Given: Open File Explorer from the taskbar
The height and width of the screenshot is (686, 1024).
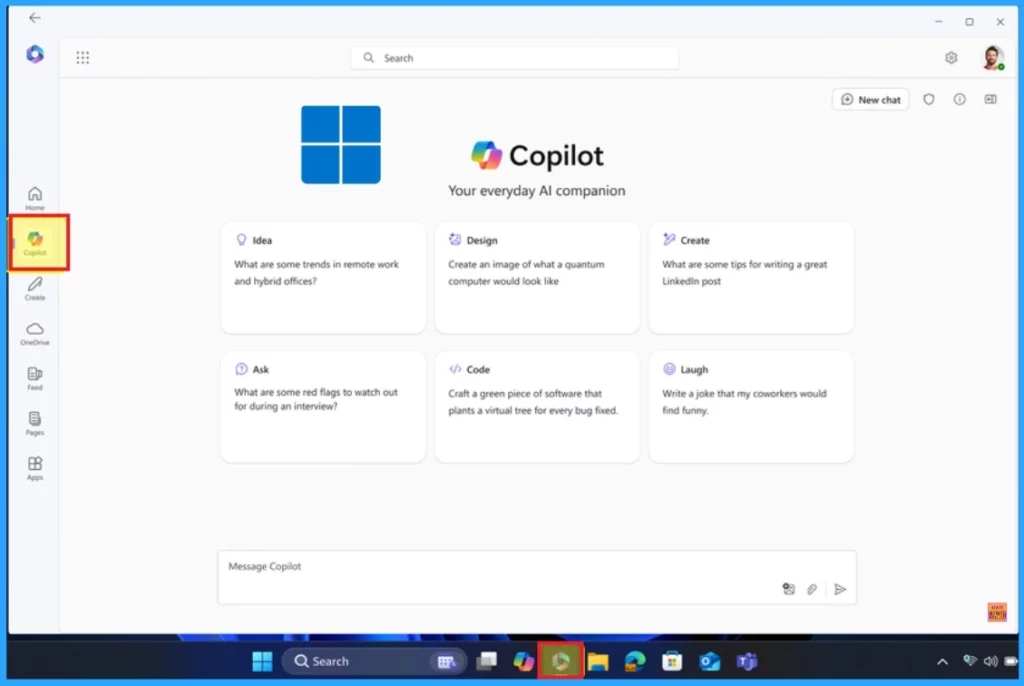Looking at the screenshot, I should click(598, 662).
